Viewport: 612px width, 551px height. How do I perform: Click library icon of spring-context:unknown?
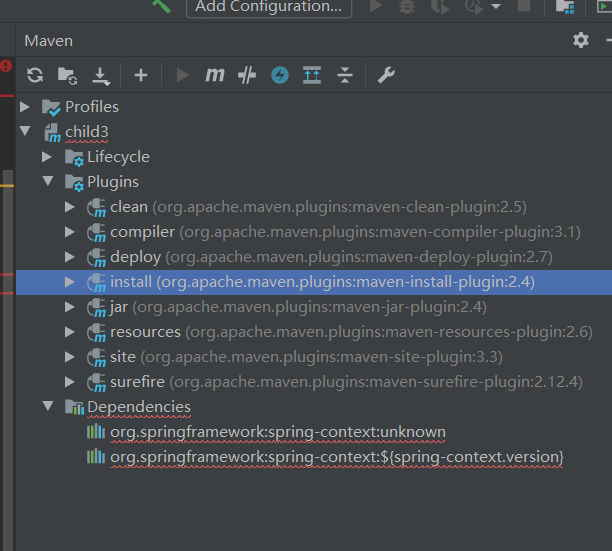(96, 432)
